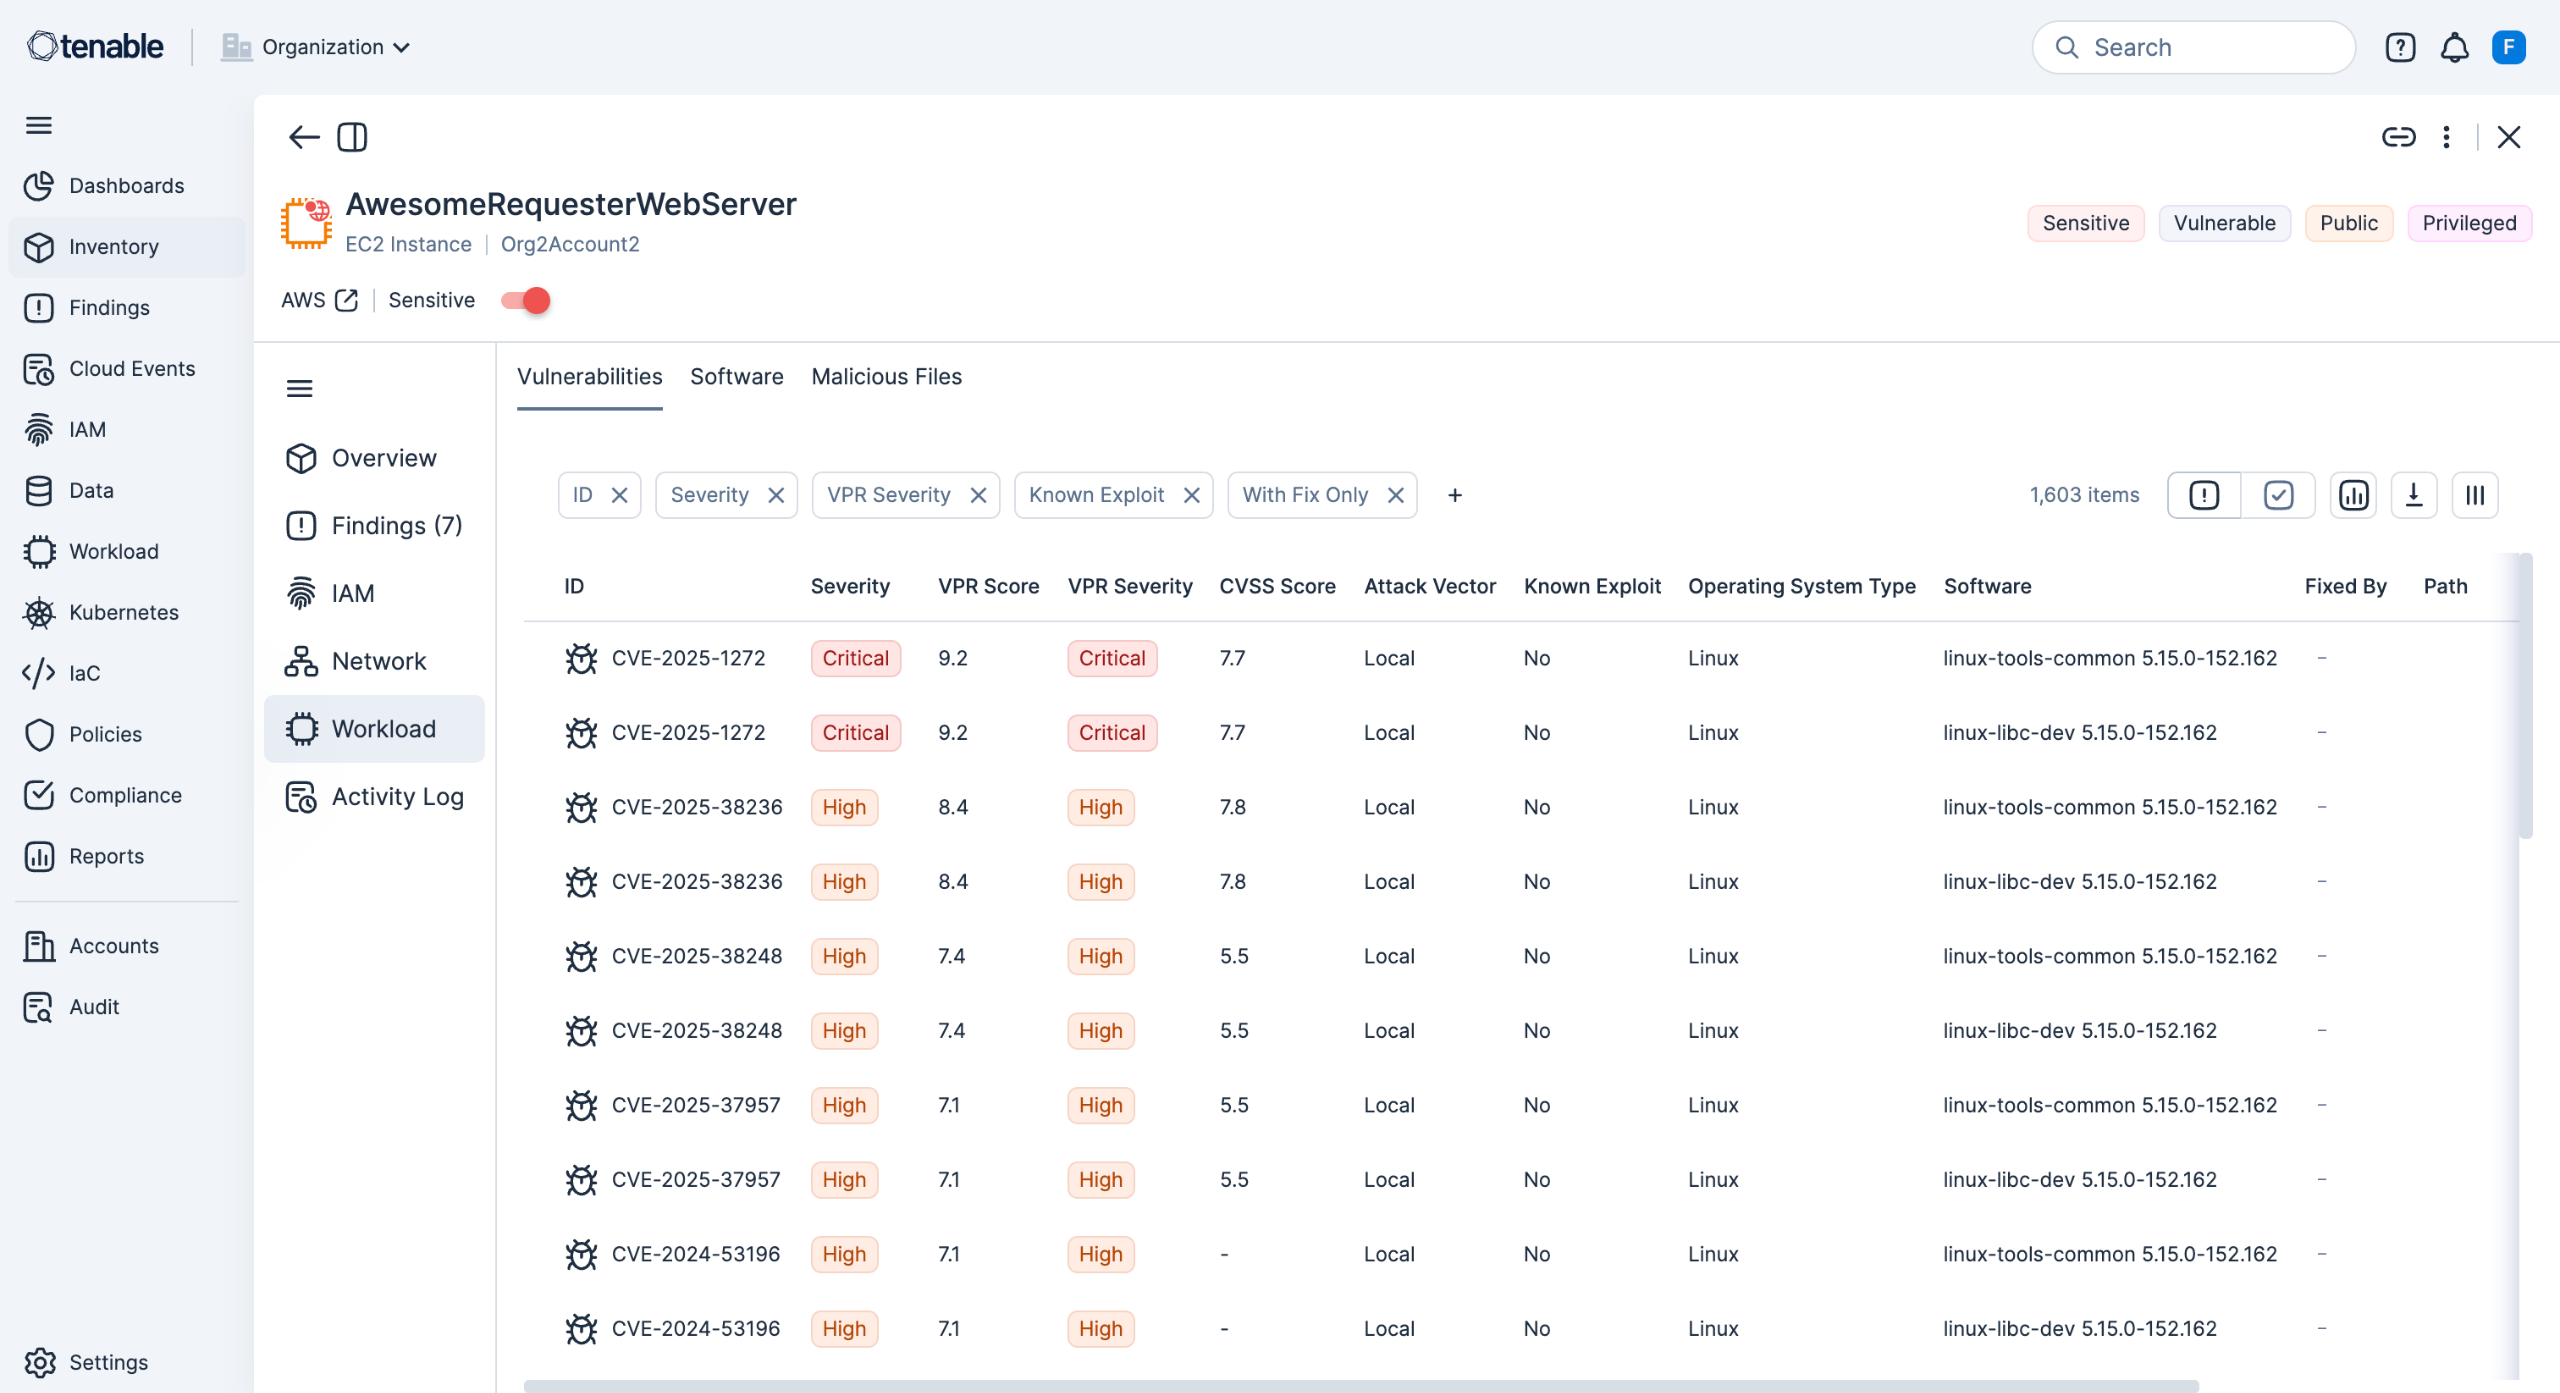Switch to the Software tab
The height and width of the screenshot is (1393, 2560).
click(736, 377)
